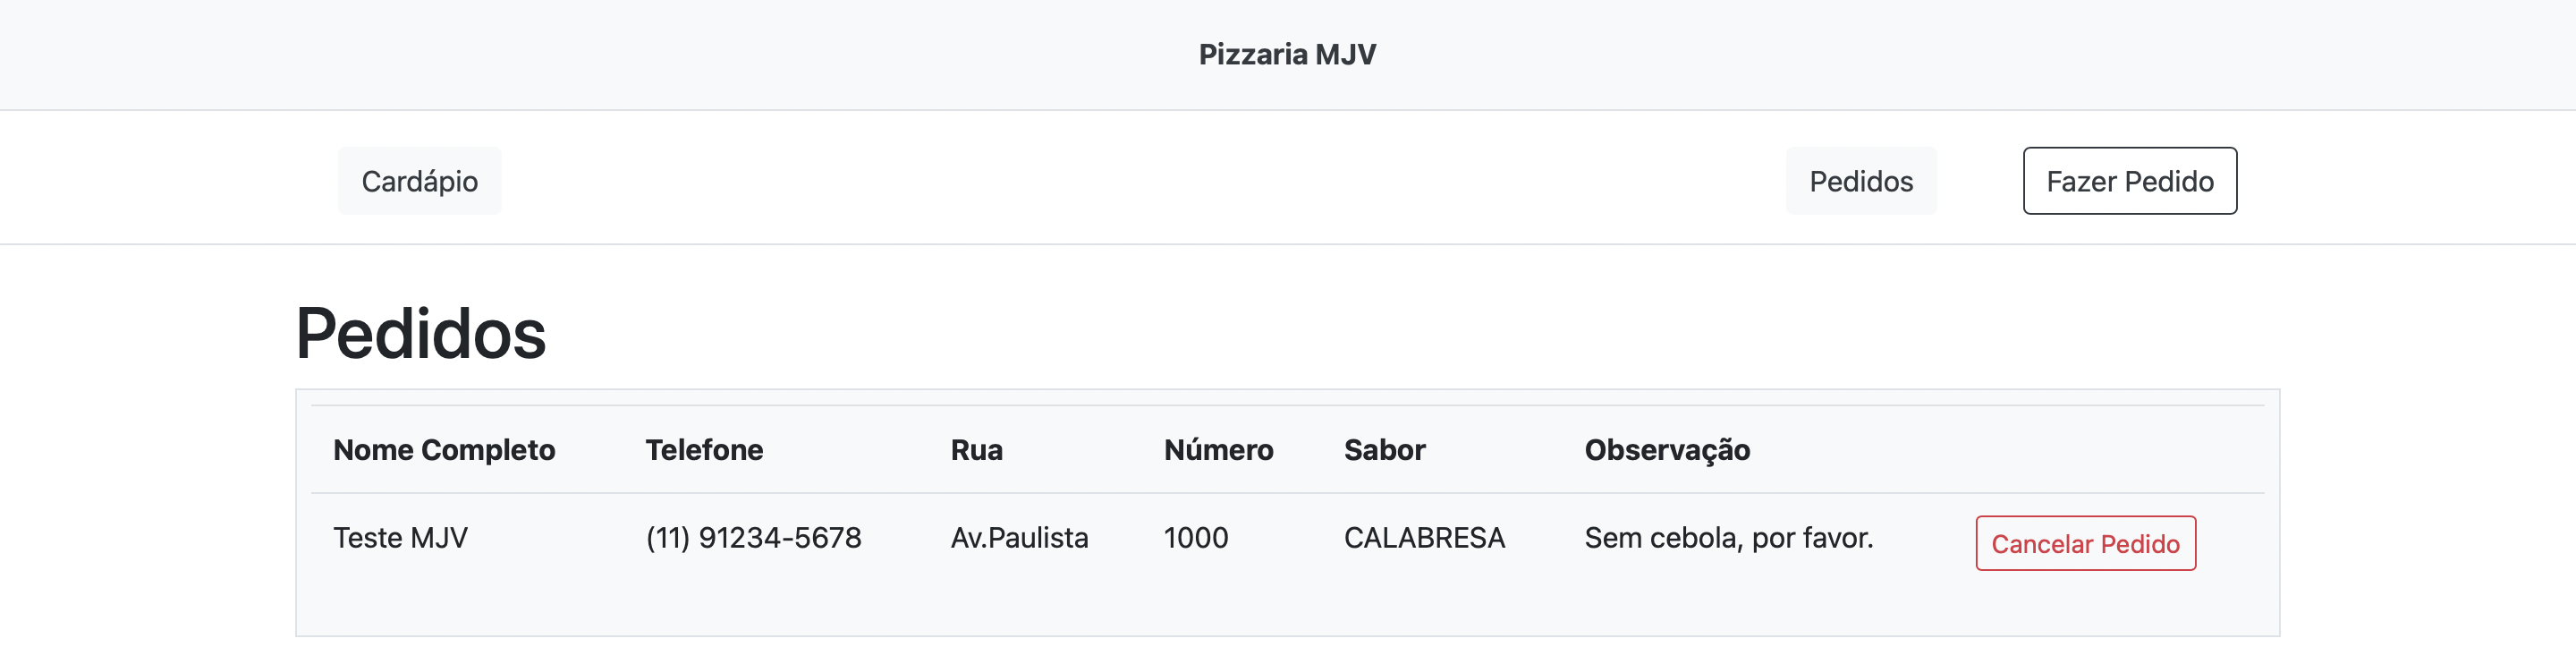
Task: Select the street Av.Paulista in the table
Action: [1019, 537]
